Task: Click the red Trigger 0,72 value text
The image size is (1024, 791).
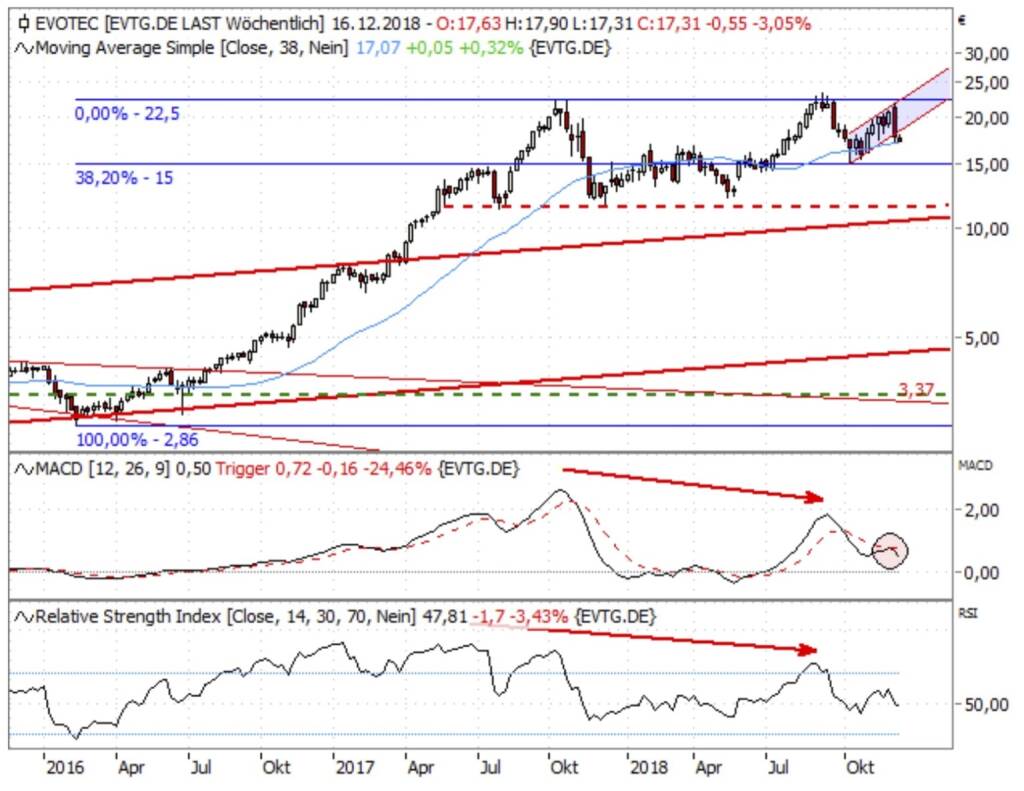Action: point(260,469)
